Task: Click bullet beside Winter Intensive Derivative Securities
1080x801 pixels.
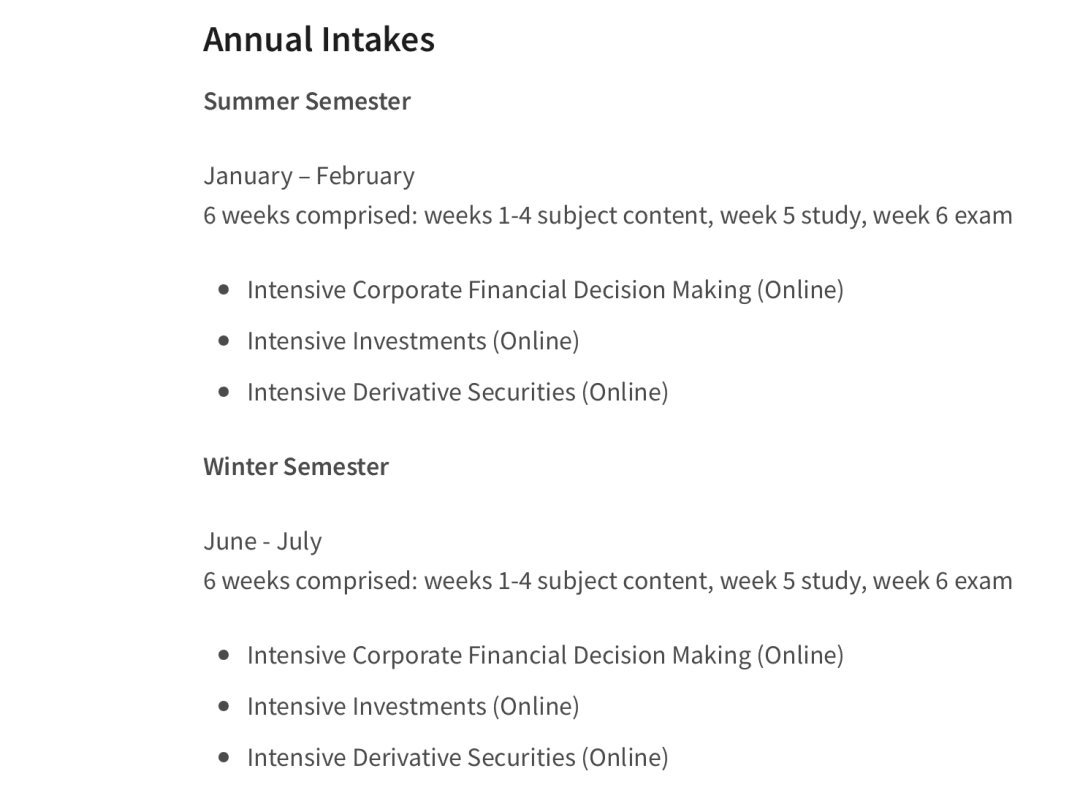Action: [223, 757]
